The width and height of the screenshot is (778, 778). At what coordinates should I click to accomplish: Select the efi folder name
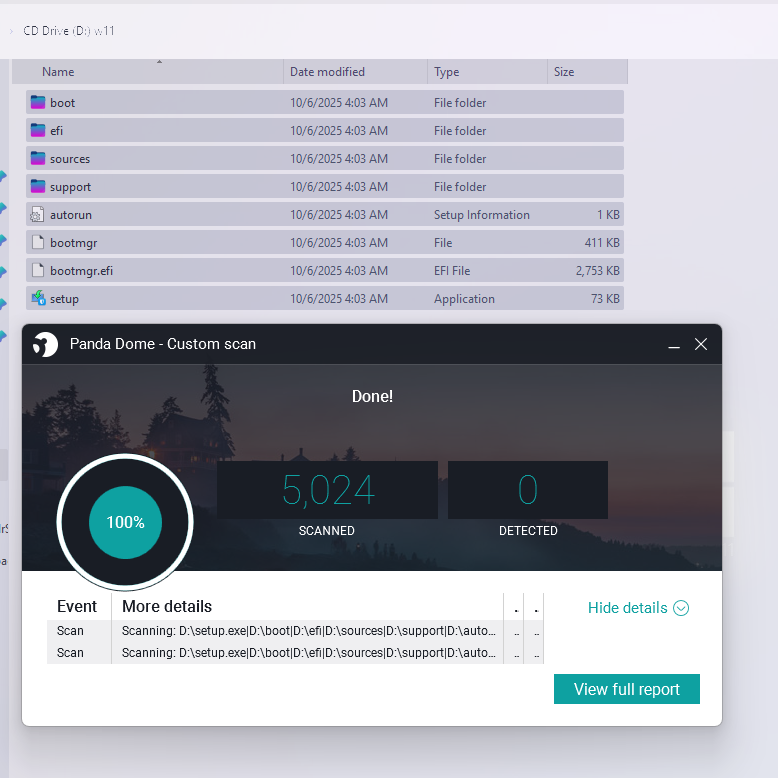click(x=56, y=130)
